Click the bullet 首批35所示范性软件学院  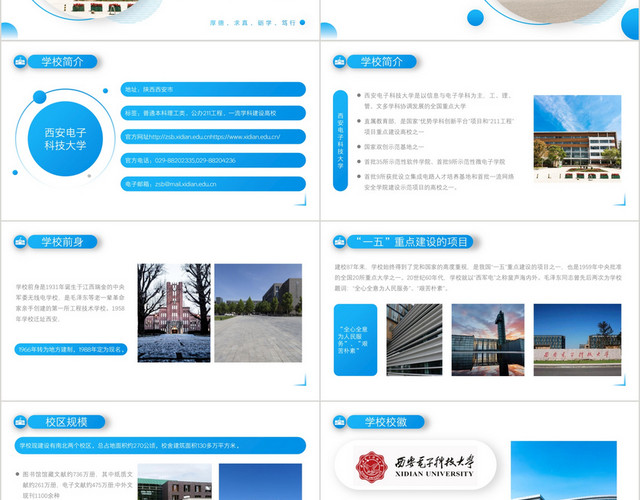(x=435, y=162)
